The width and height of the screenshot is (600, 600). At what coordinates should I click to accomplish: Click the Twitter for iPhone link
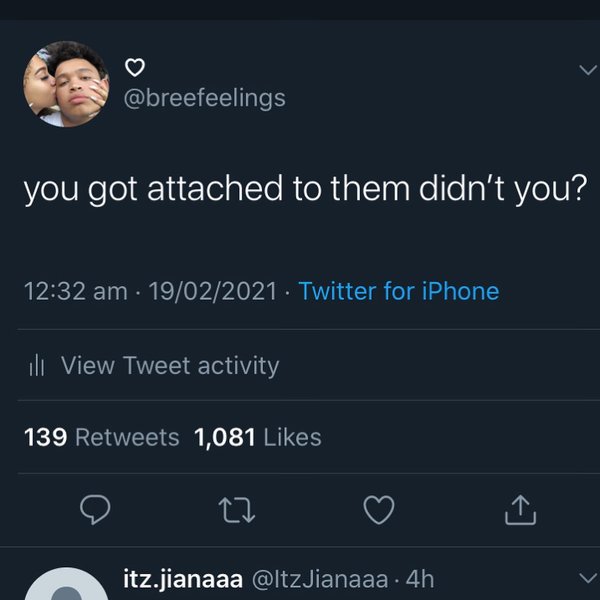[398, 292]
